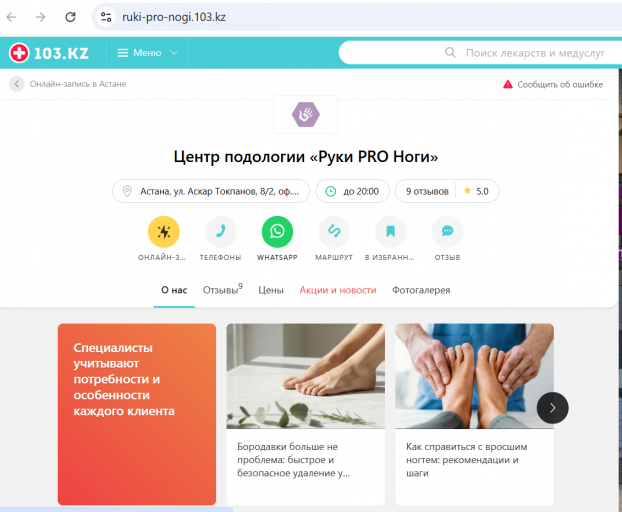Click the yellow online booking lightning icon
Screen dimensions: 622x512
163,232
